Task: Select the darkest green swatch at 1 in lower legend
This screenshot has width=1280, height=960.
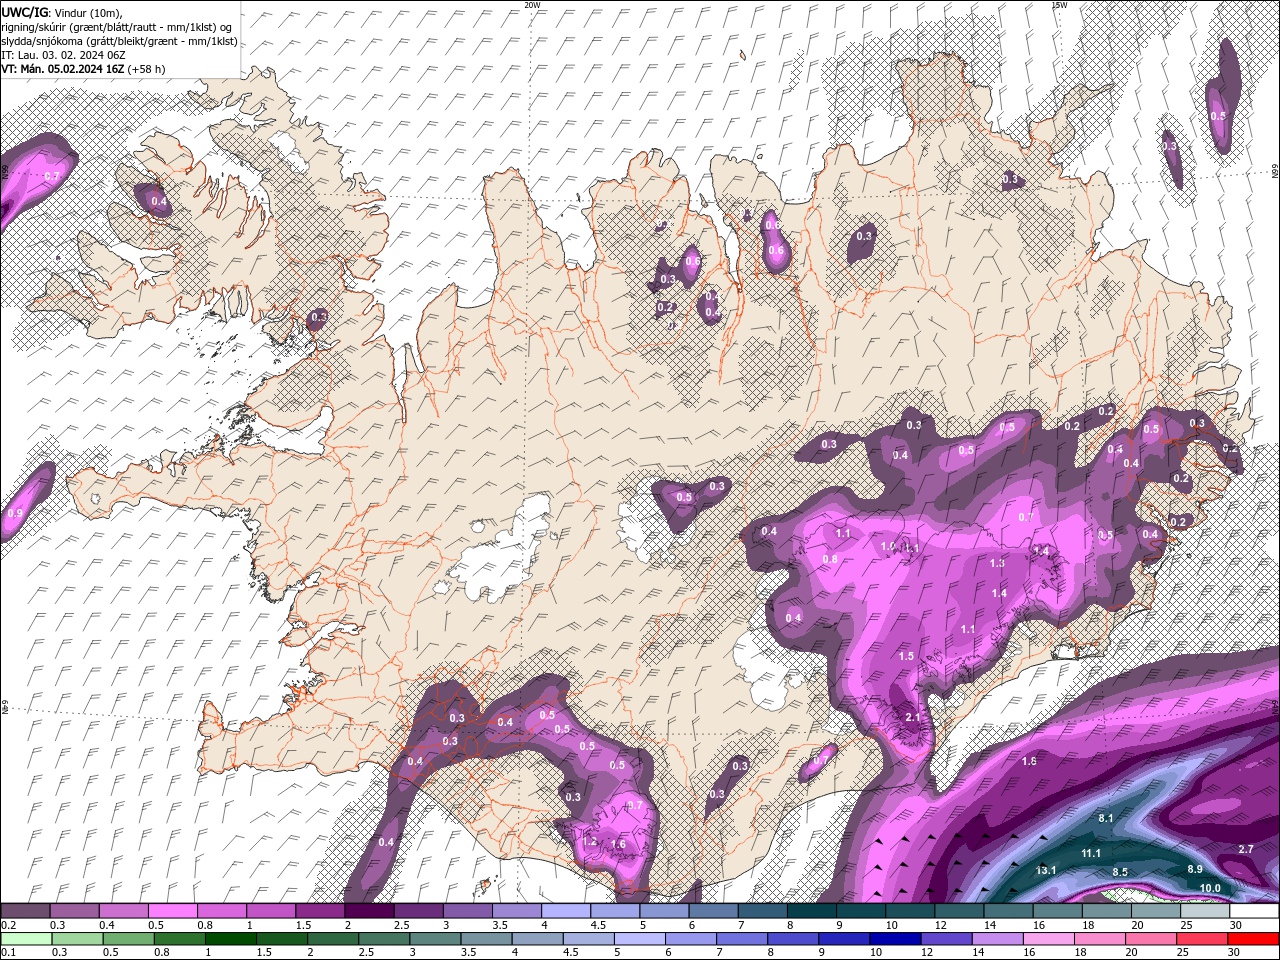Action: point(229,939)
